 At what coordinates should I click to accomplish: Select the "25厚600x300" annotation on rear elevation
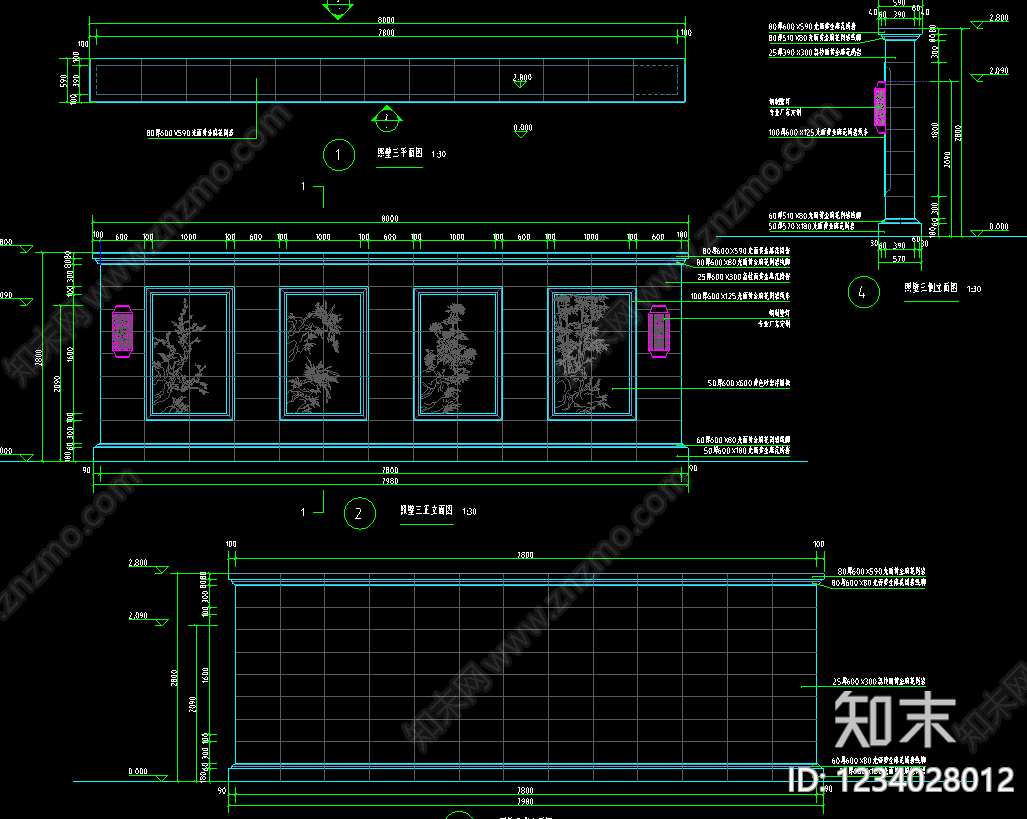pyautogui.click(x=879, y=681)
